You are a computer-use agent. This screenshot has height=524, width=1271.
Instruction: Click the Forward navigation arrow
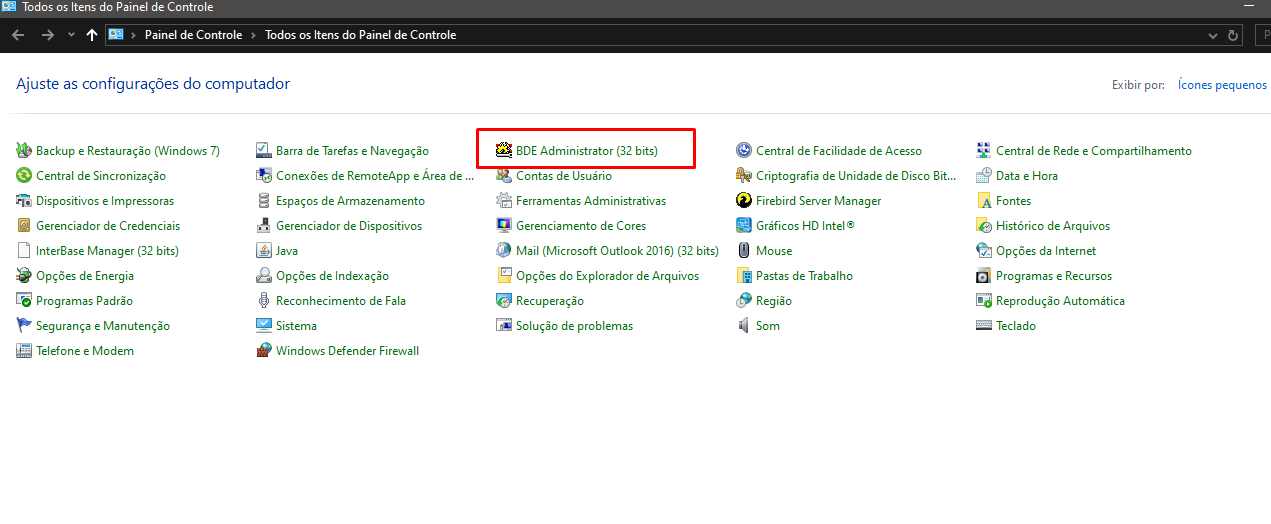tap(47, 35)
